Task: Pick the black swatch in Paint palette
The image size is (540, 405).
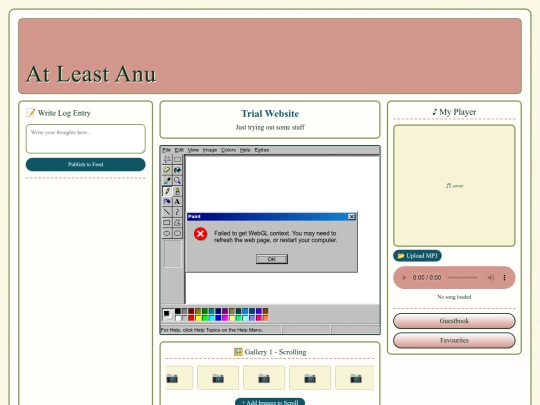Action: (x=178, y=311)
